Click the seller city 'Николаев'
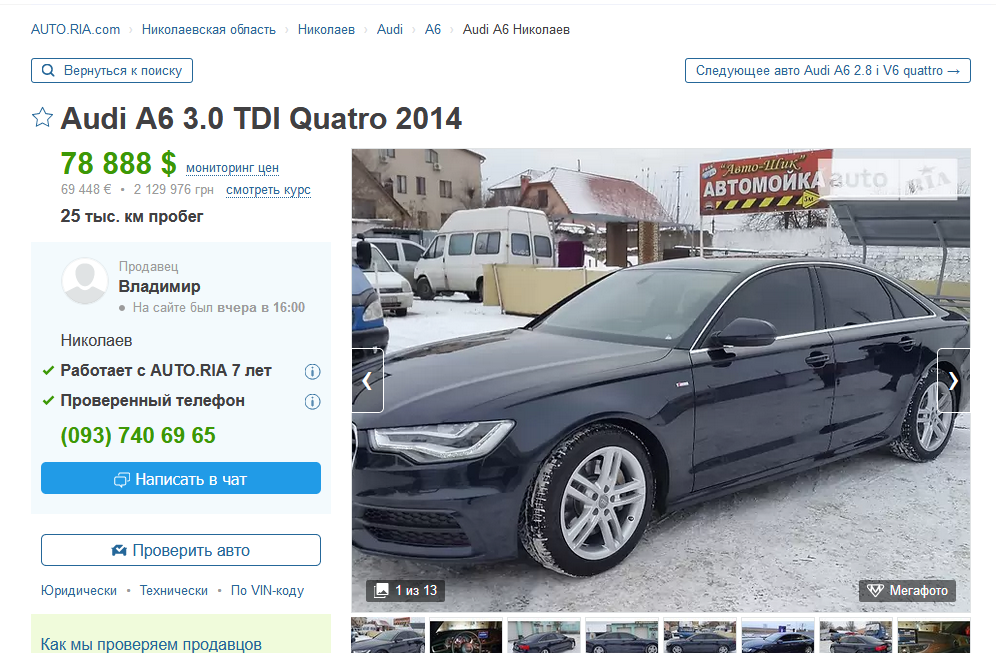The image size is (996, 653). pos(97,340)
